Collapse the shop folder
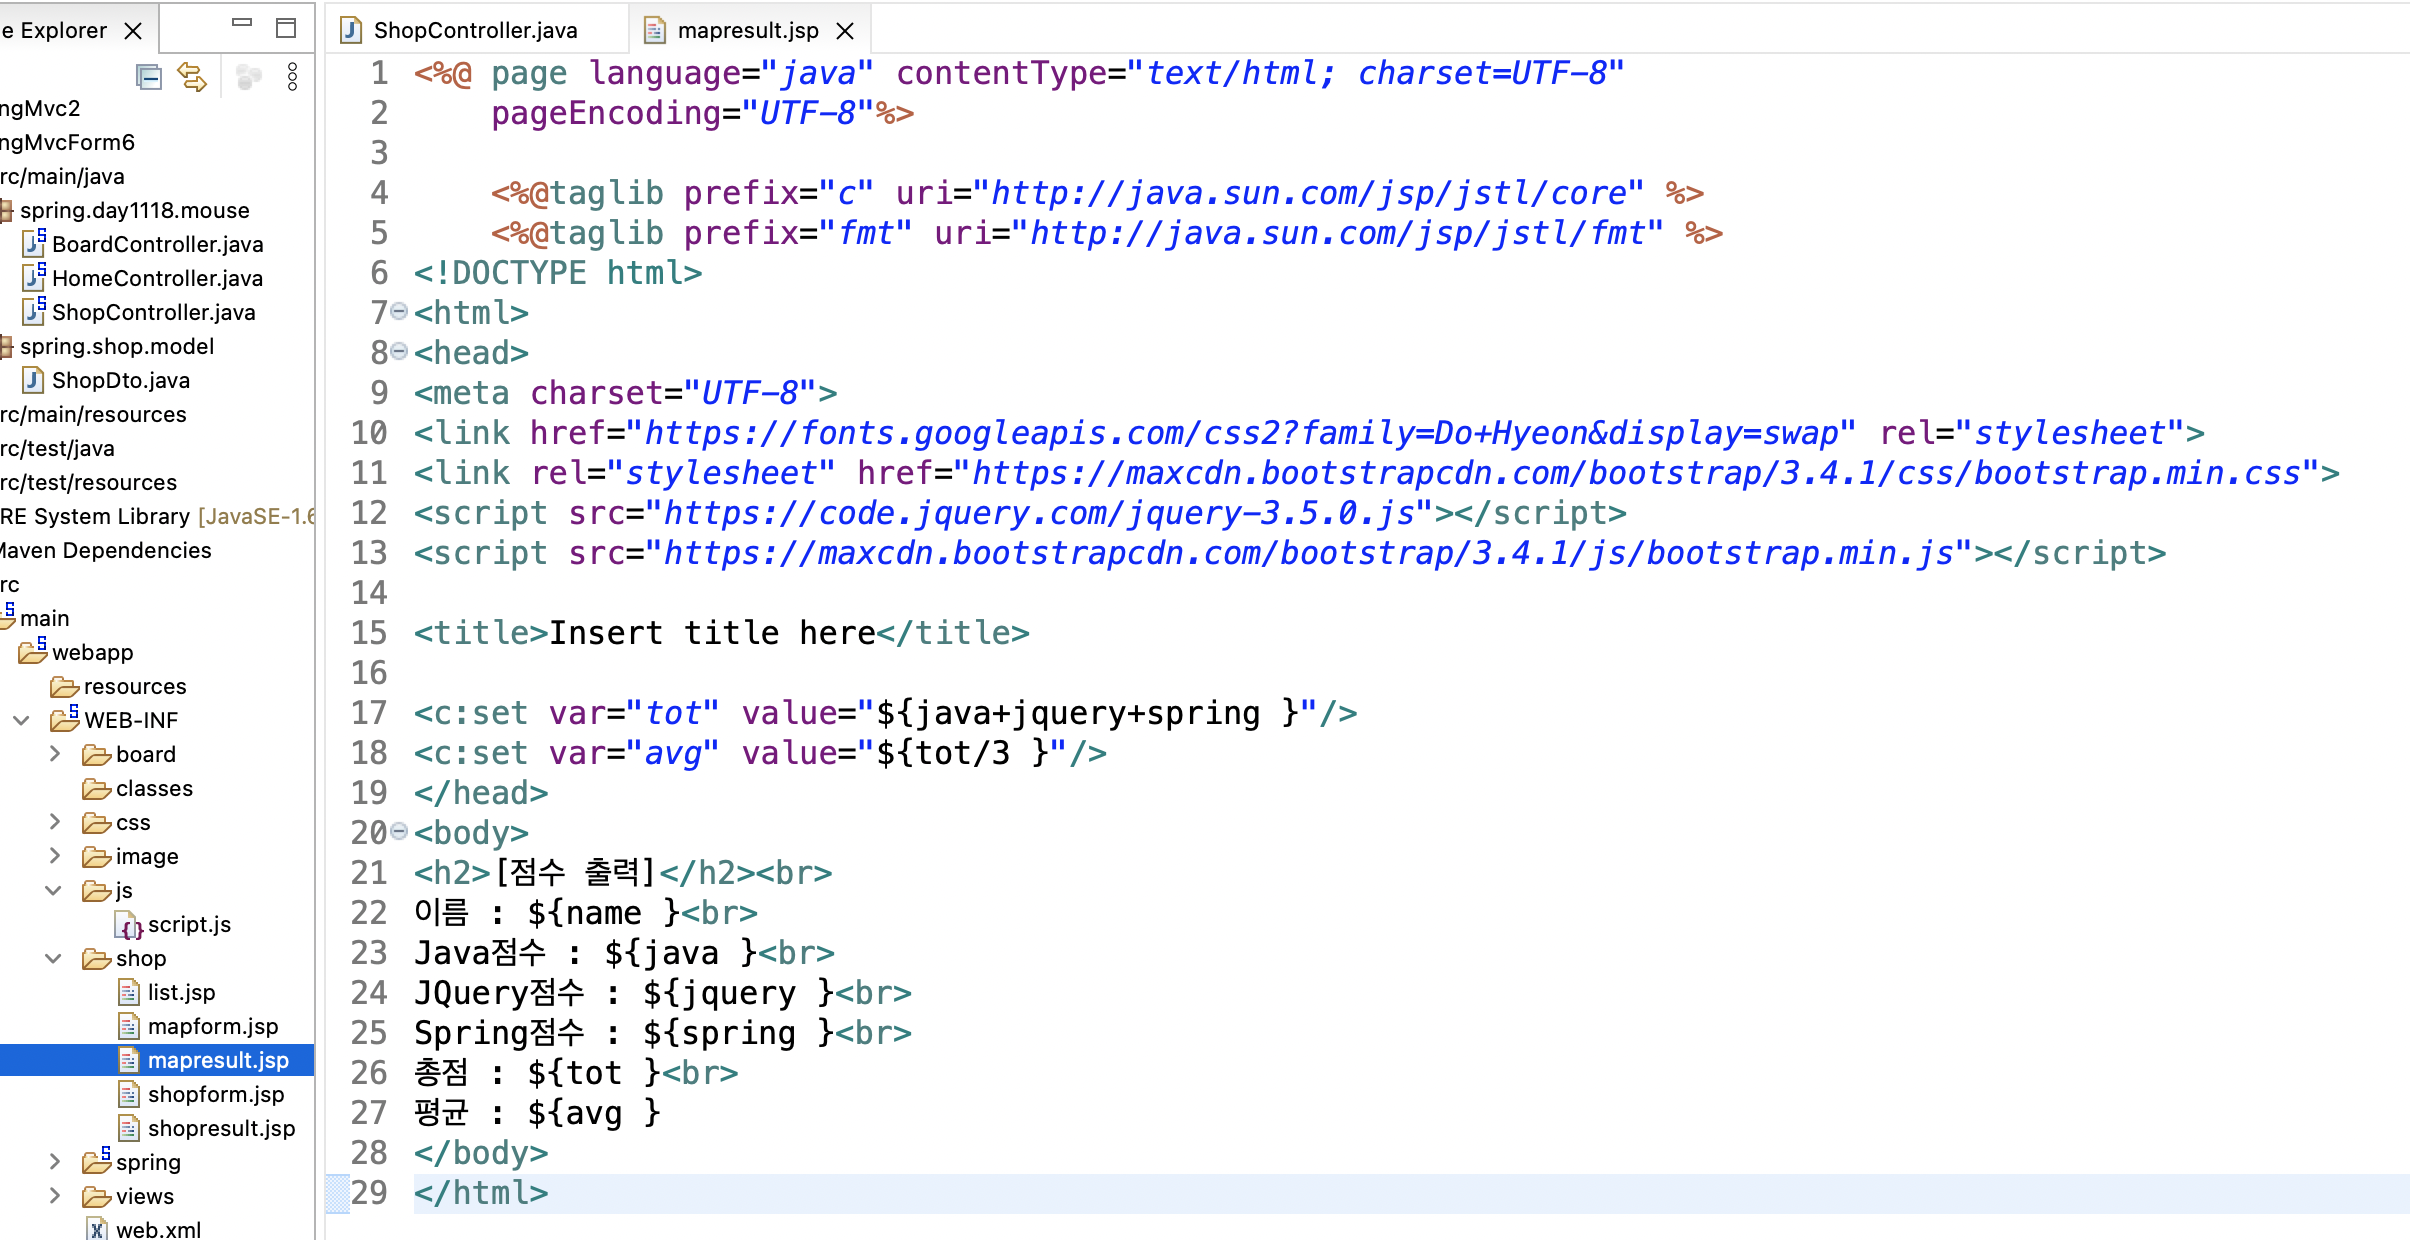 coord(54,958)
